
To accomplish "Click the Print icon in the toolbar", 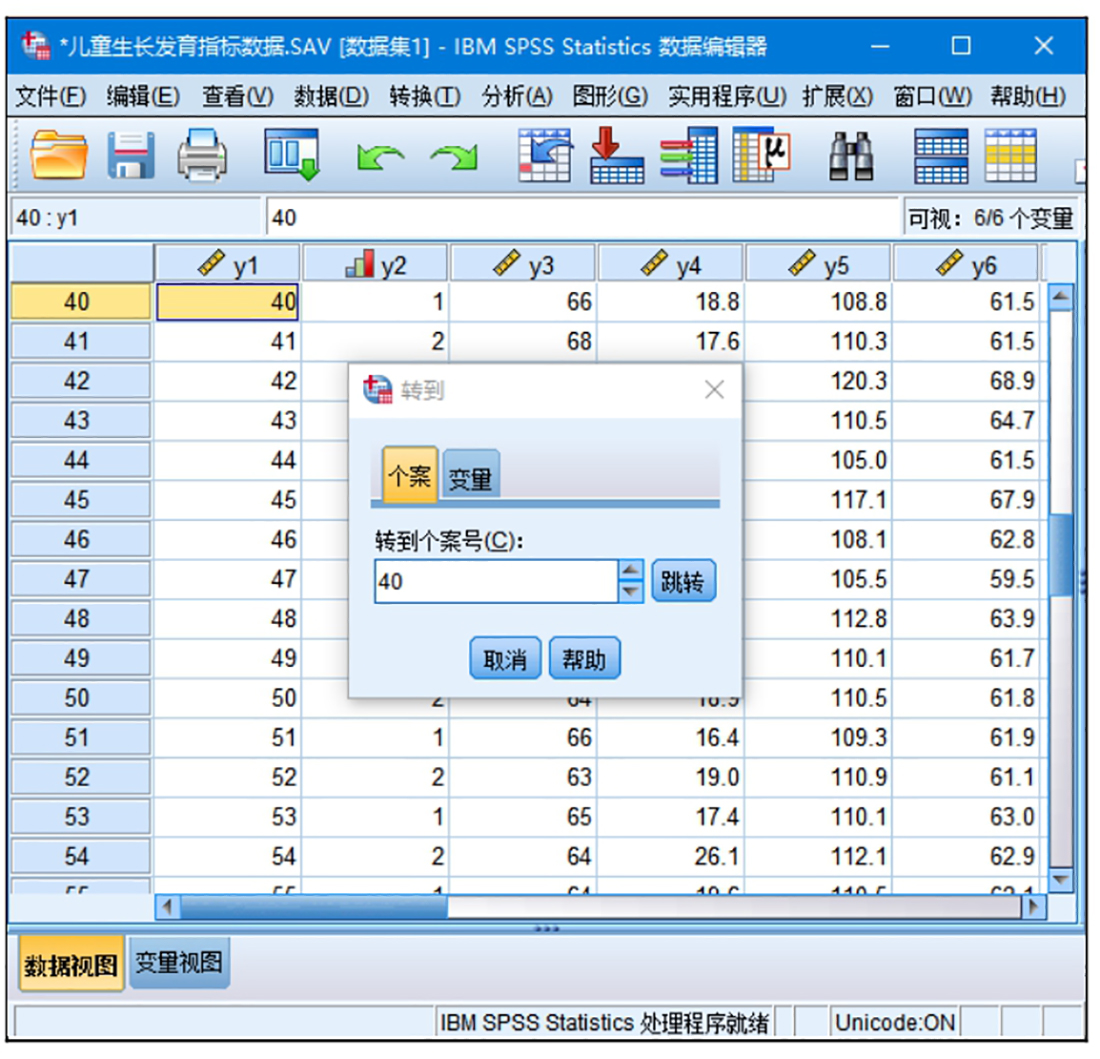I will (x=203, y=158).
